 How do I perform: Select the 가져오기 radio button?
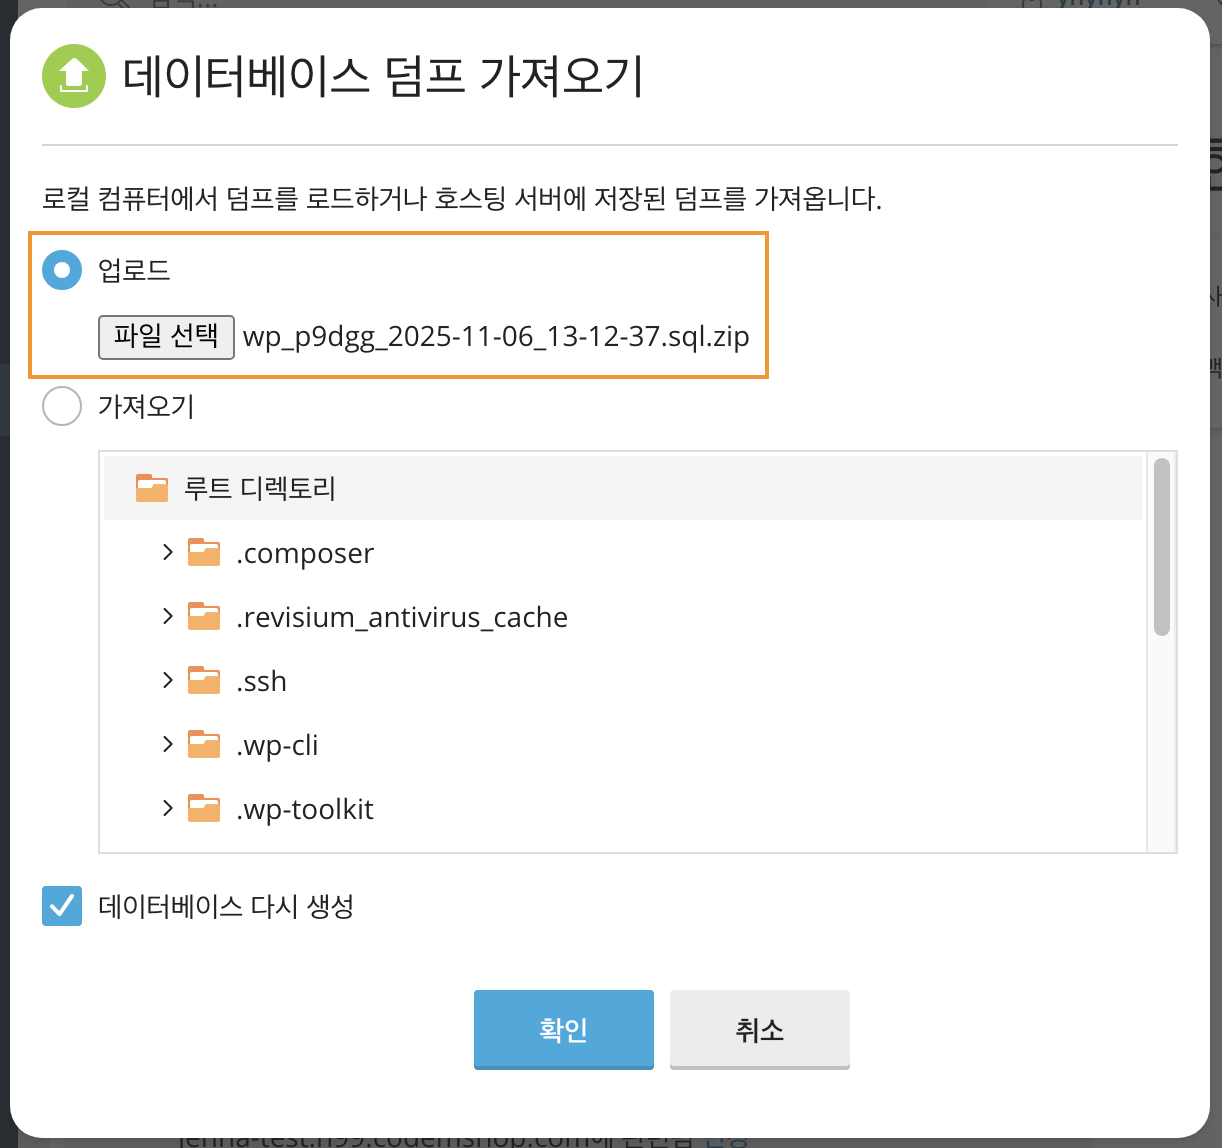(x=62, y=406)
